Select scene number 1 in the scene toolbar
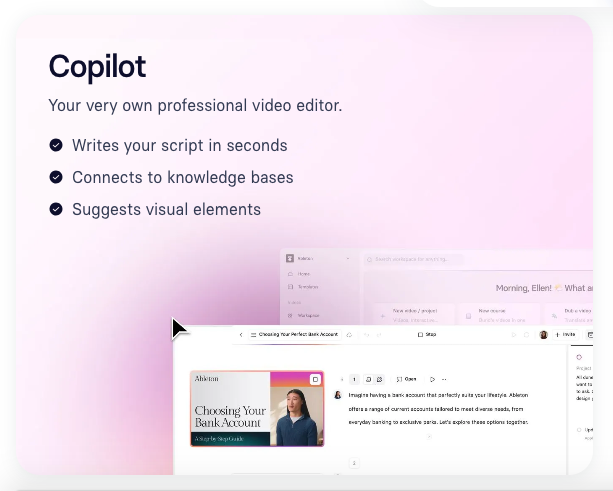This screenshot has height=491, width=613. [x=353, y=379]
